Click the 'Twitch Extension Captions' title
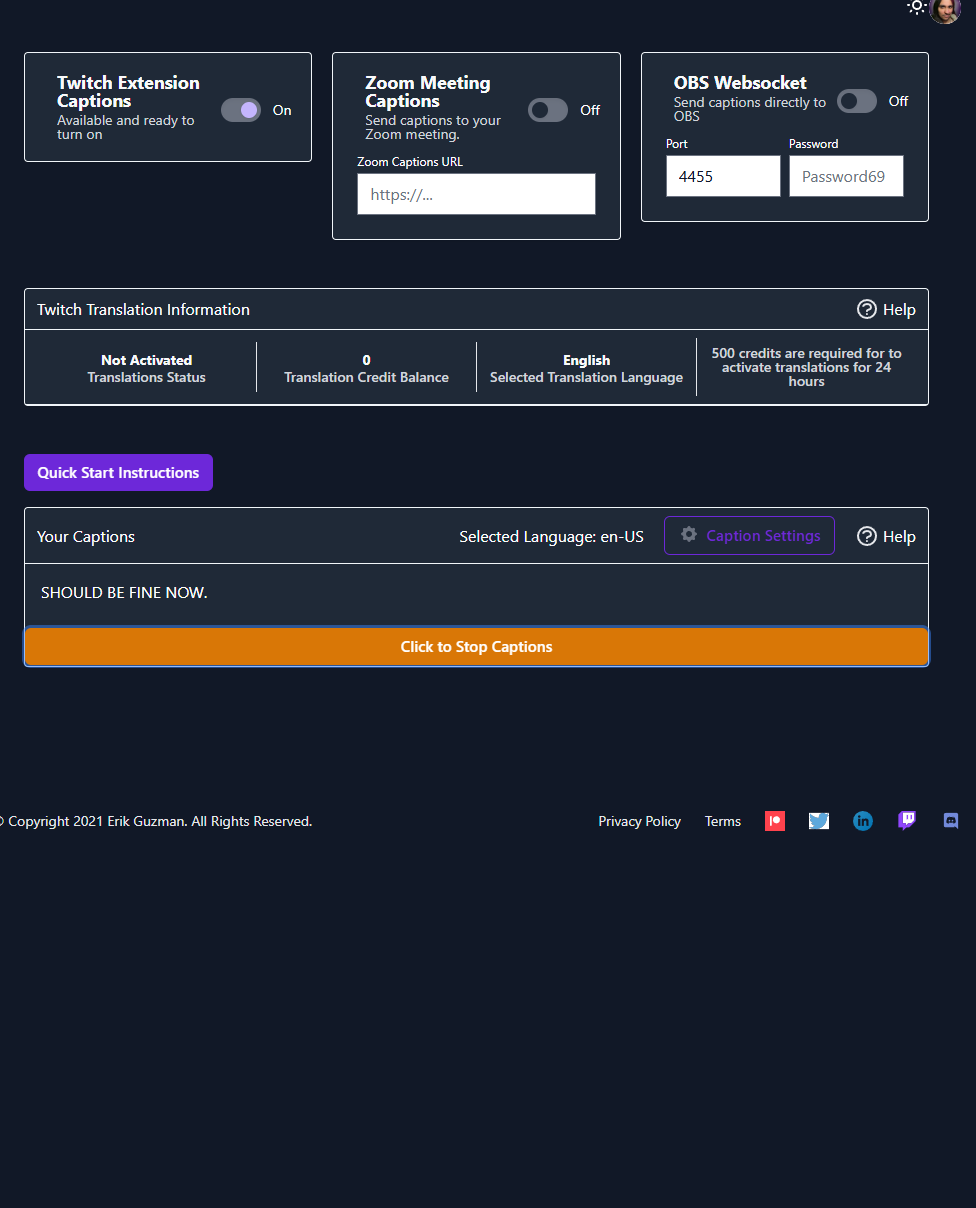Viewport: 976px width, 1208px height. (x=128, y=92)
